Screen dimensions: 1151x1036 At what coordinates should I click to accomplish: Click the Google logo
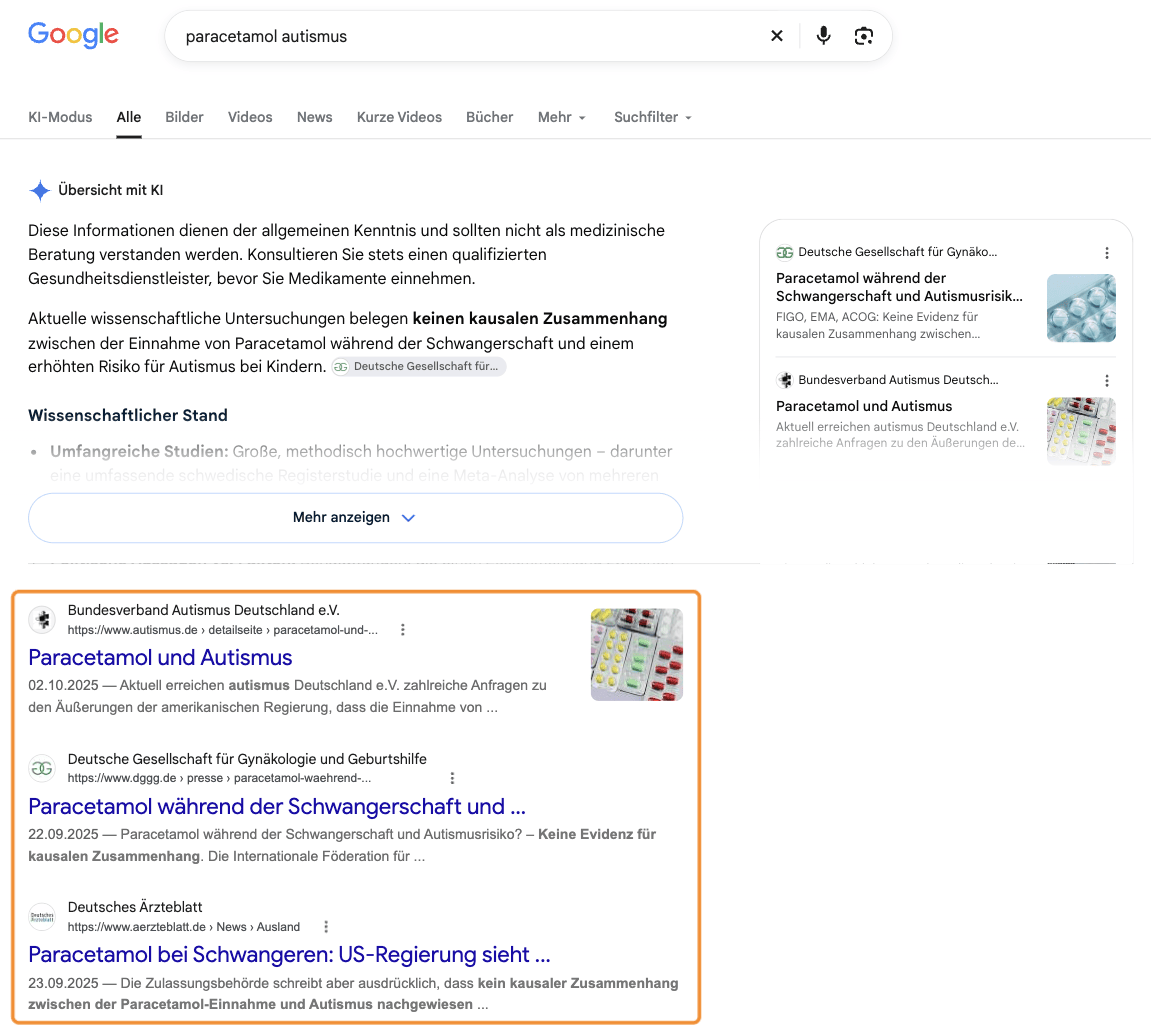(73, 35)
